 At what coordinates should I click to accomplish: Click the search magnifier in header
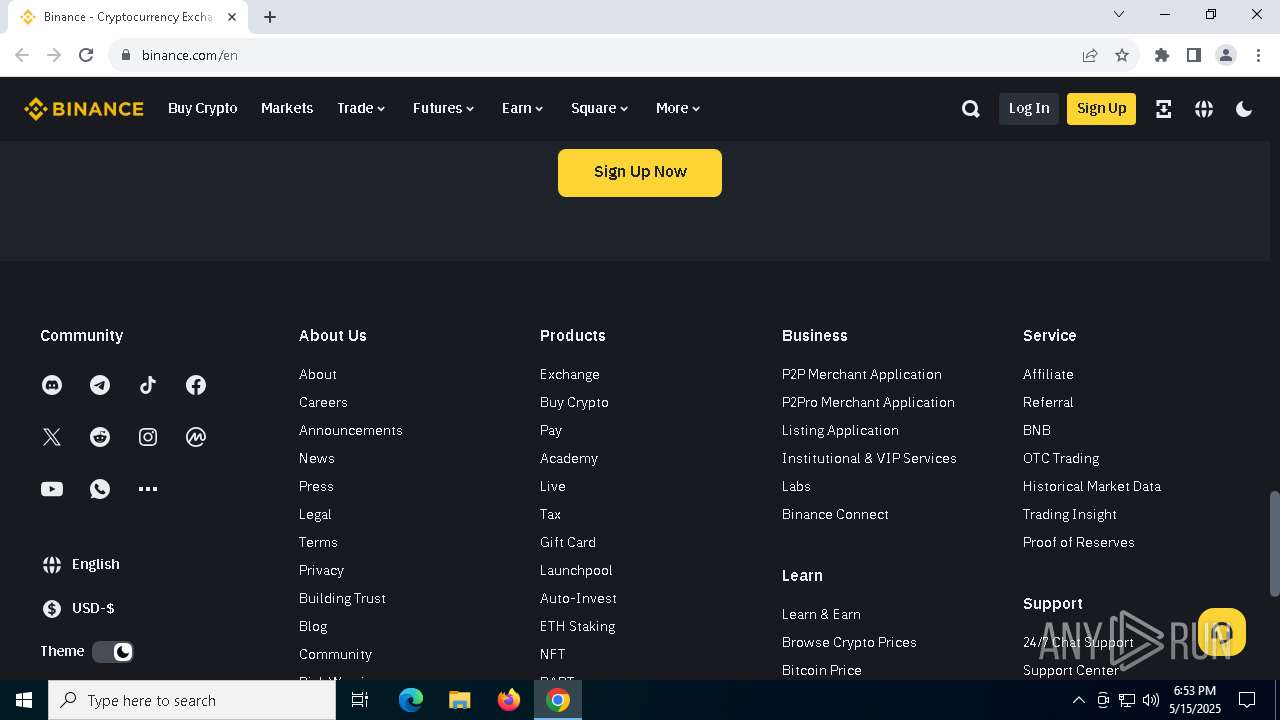click(x=970, y=109)
